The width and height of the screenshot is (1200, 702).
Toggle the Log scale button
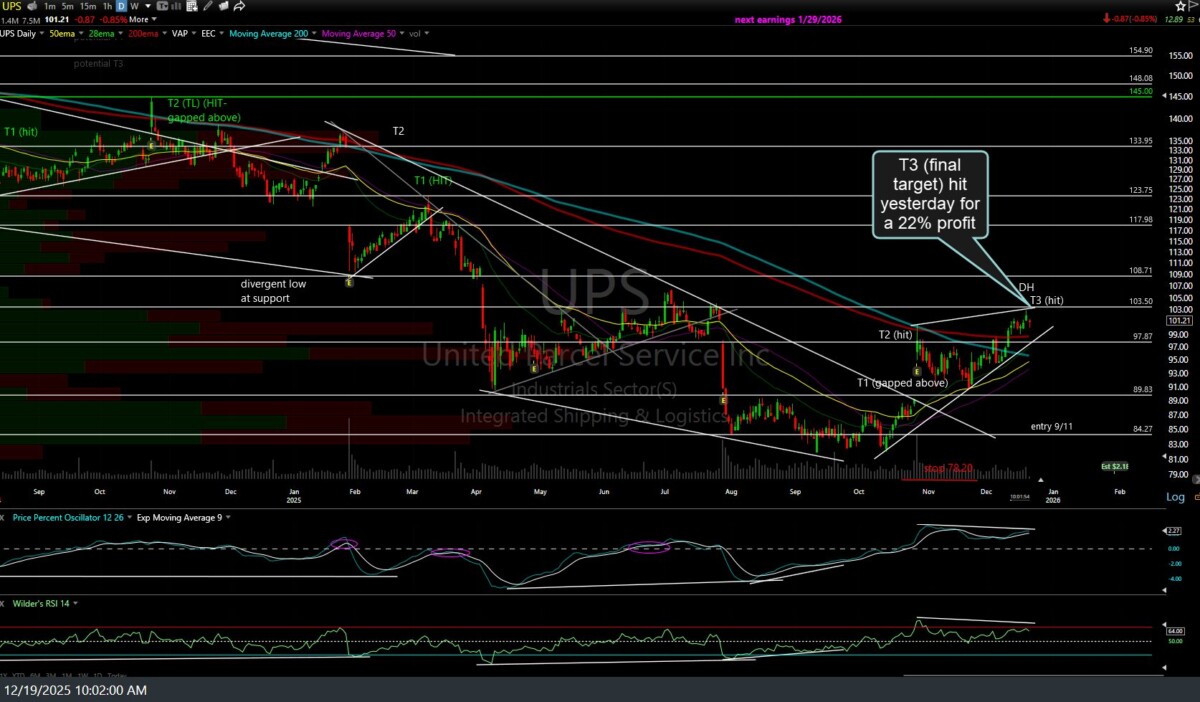1175,497
